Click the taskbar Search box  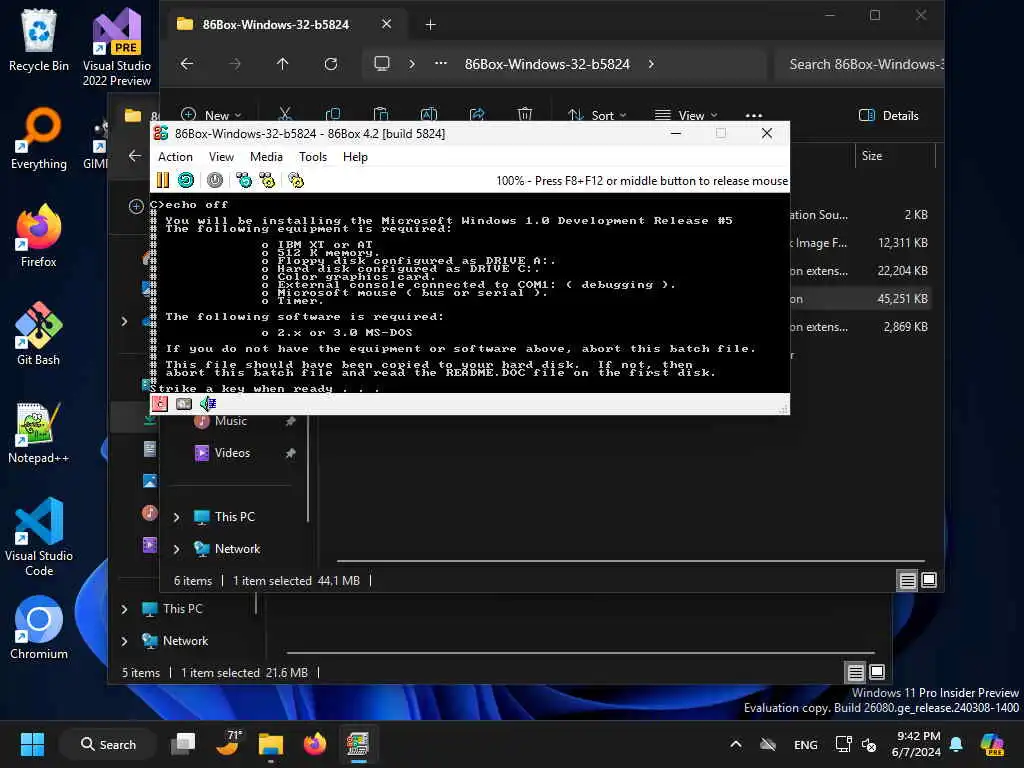point(108,744)
